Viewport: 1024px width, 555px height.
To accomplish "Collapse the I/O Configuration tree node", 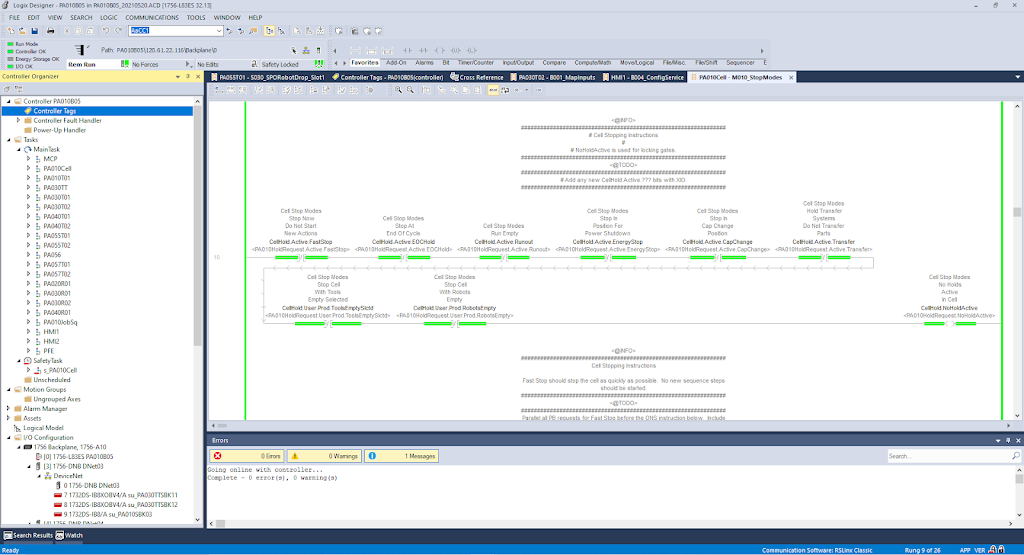I will pos(9,438).
